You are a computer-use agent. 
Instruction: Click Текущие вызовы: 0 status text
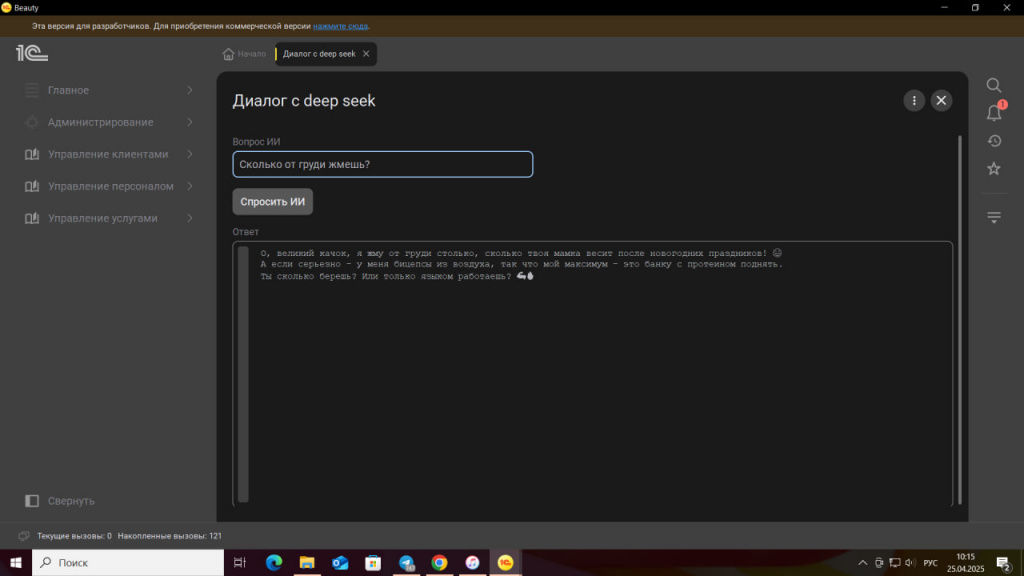[x=74, y=536]
